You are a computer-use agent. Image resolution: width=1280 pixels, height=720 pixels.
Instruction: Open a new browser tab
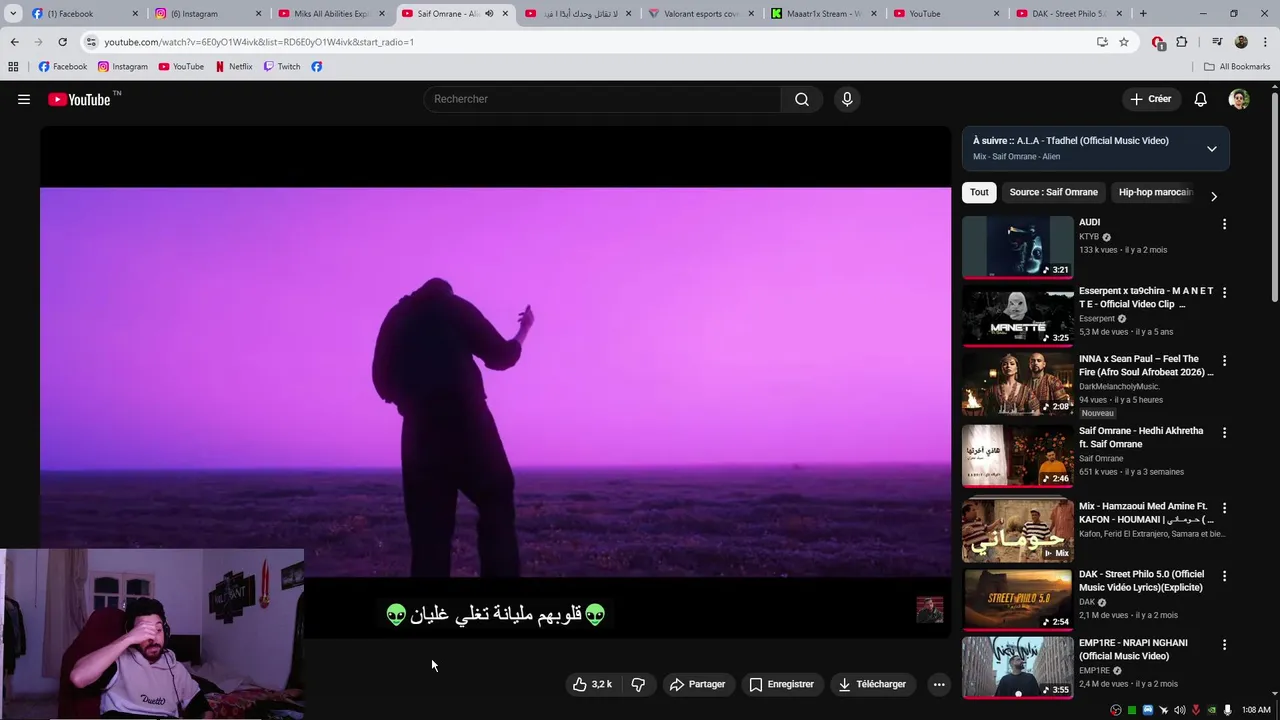pos(1143,14)
